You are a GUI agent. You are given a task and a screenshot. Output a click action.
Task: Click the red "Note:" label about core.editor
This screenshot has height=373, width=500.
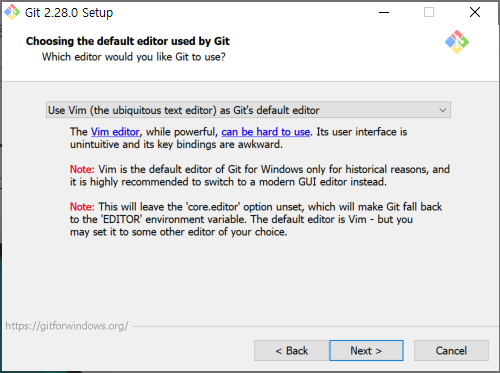coord(82,207)
